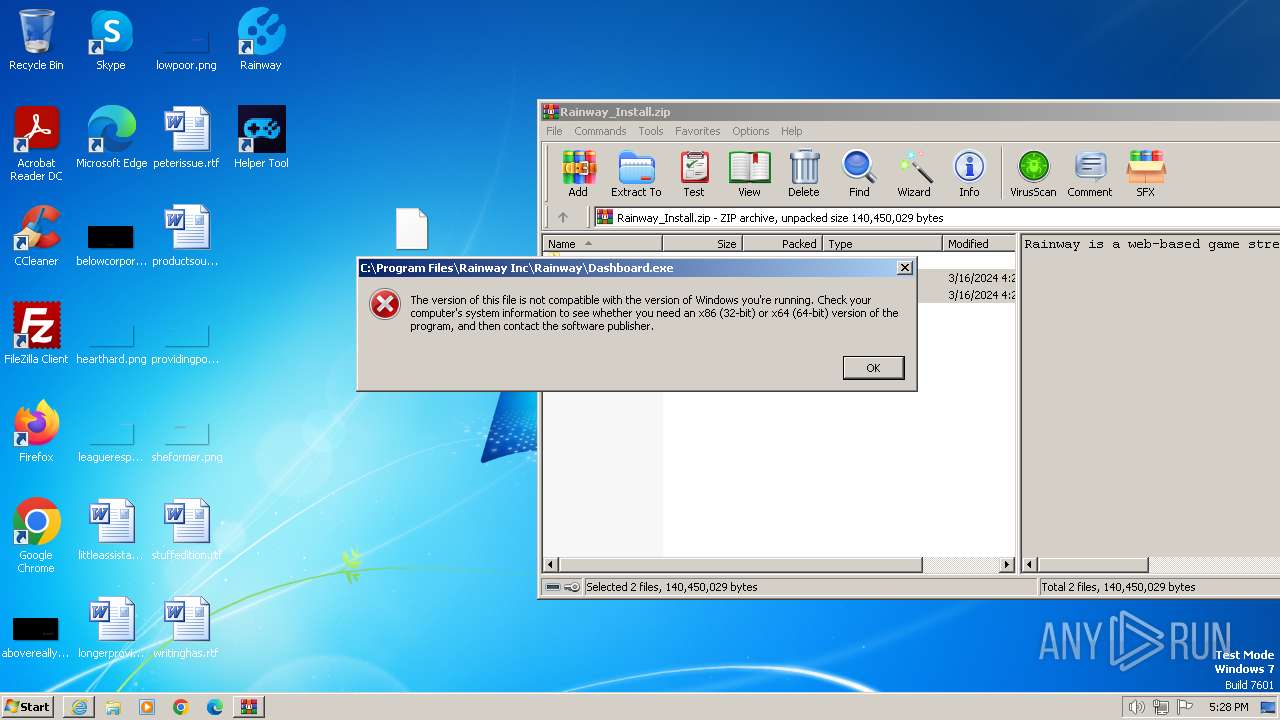The image size is (1280, 720).
Task: Click the media player taskbar icon
Action: [147, 707]
